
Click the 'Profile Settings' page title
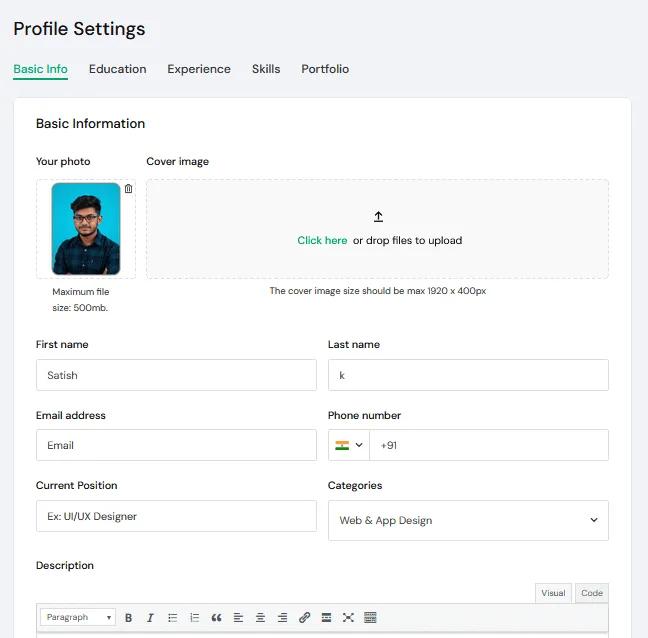tap(79, 29)
